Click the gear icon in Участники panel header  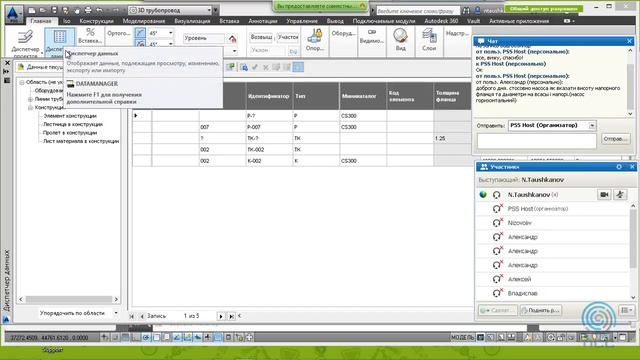click(619, 167)
